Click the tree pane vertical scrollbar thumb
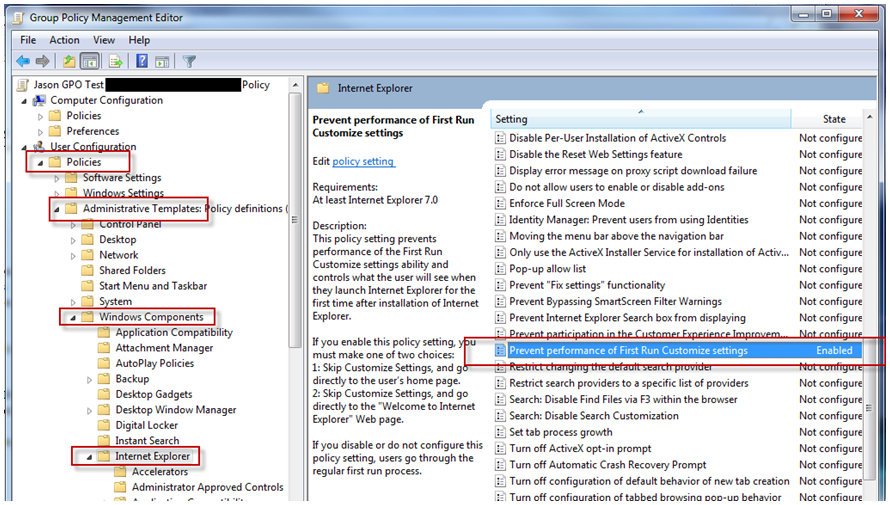 click(295, 221)
